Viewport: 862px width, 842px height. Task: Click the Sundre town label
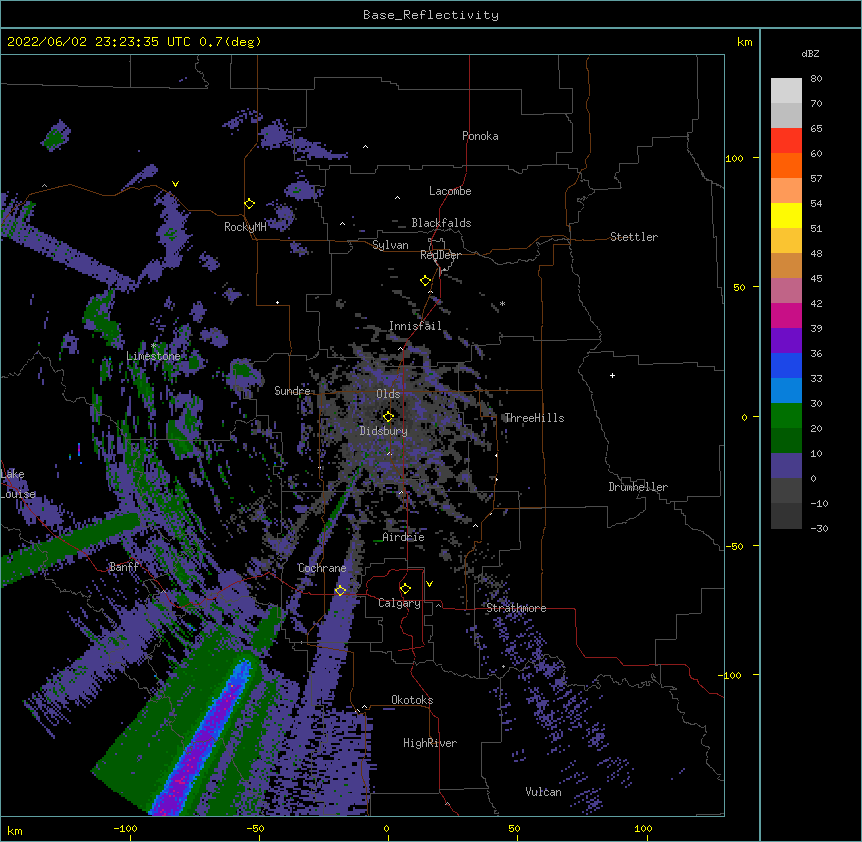point(292,391)
